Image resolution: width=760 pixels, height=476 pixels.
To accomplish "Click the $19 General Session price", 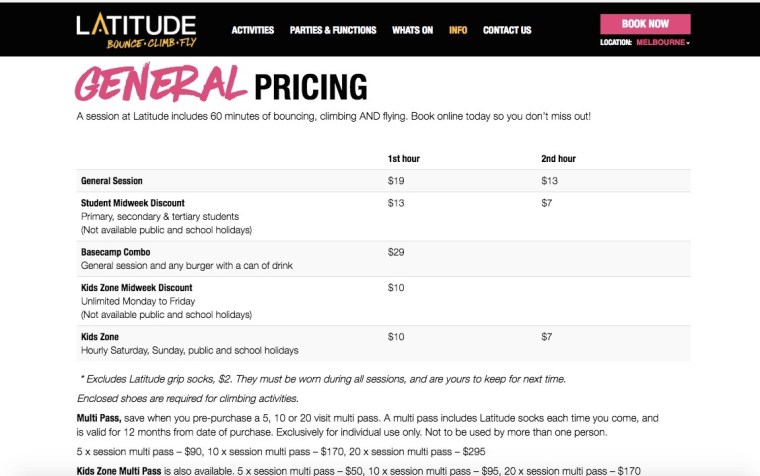I will coord(395,181).
